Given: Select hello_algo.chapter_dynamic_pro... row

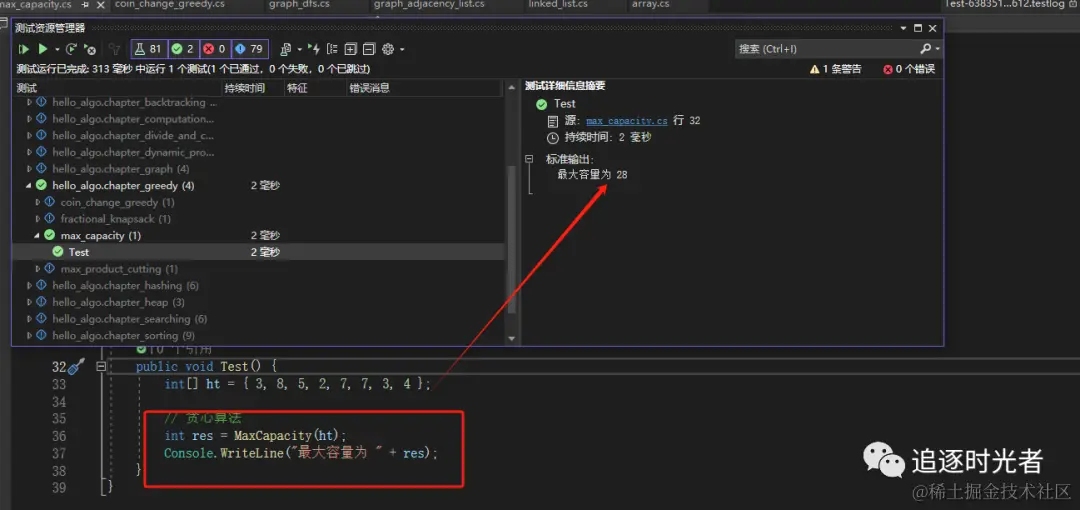Looking at the screenshot, I should (258, 152).
